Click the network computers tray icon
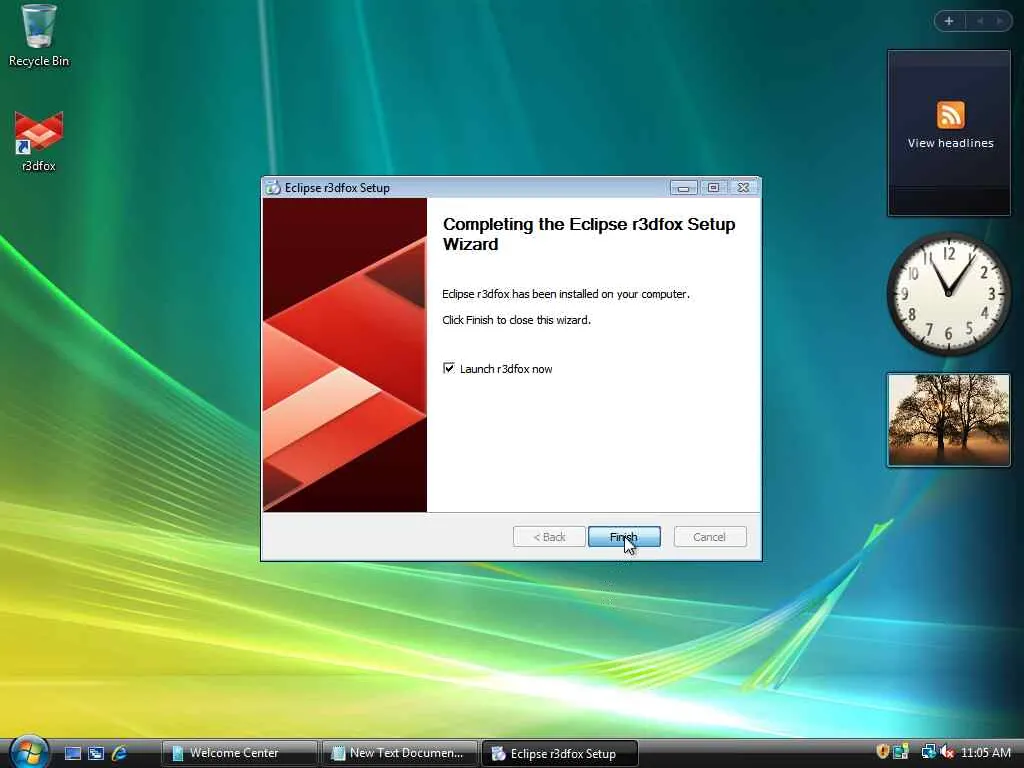Viewport: 1024px width, 768px height. tap(928, 752)
